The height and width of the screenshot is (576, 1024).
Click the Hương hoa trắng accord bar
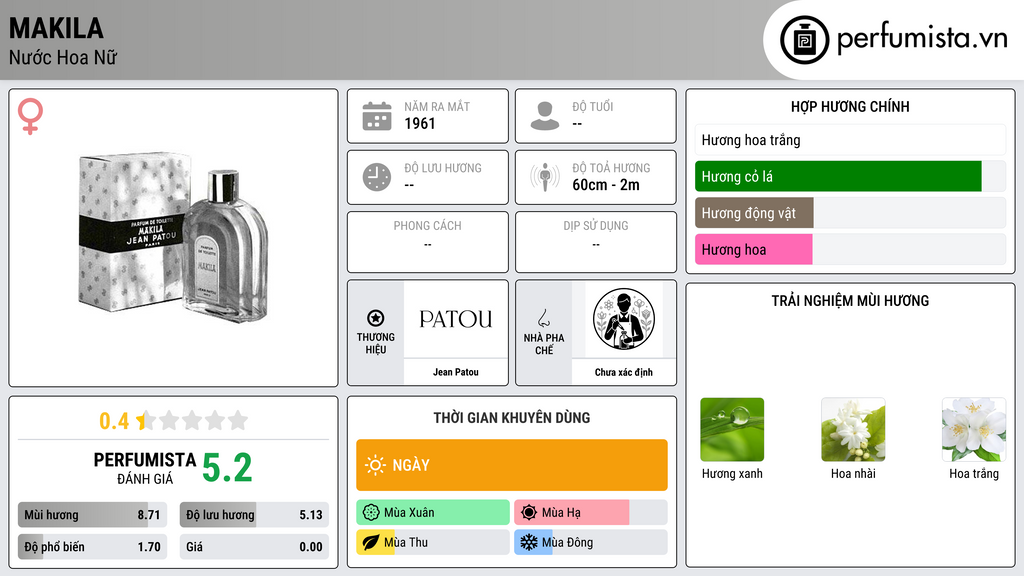click(850, 140)
